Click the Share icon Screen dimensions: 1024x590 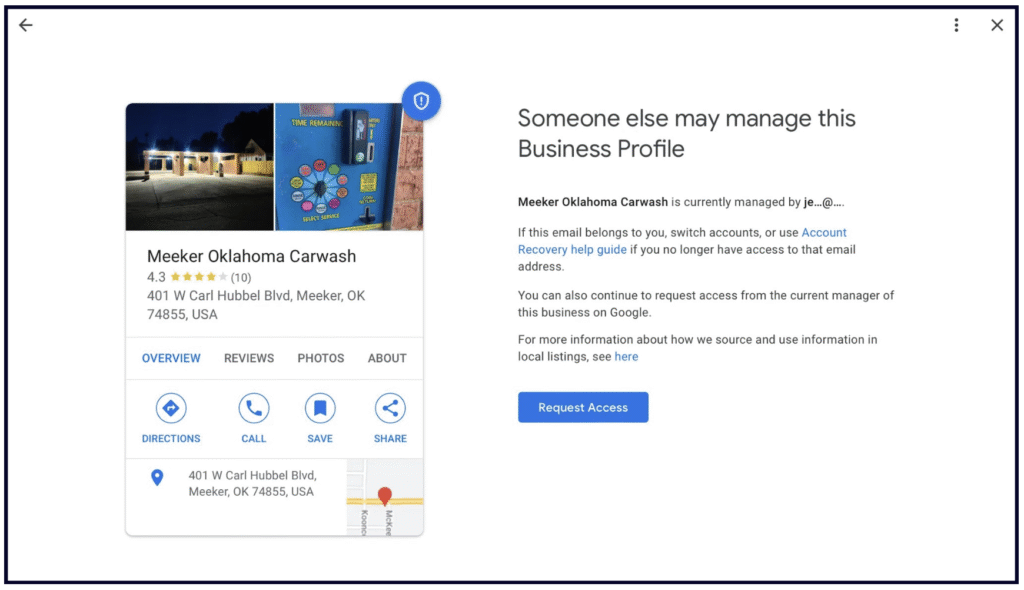390,408
